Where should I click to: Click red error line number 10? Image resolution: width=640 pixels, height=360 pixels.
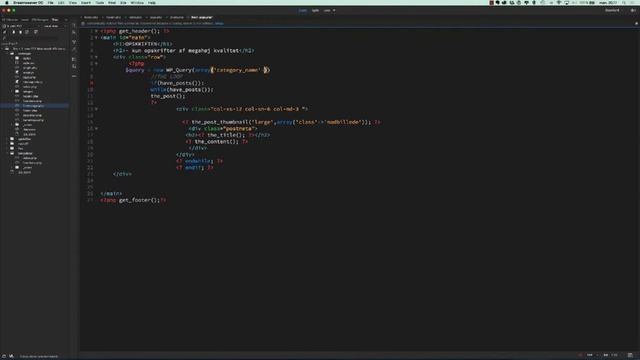point(91,89)
